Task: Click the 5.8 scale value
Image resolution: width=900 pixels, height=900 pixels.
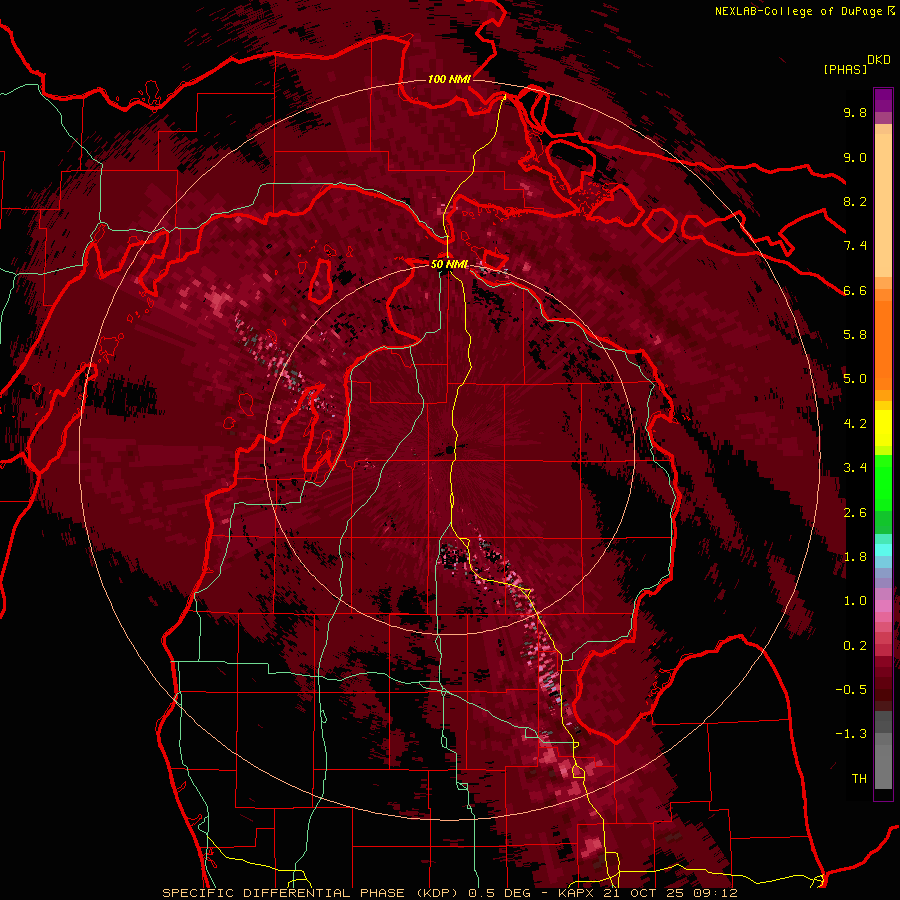Action: (855, 335)
